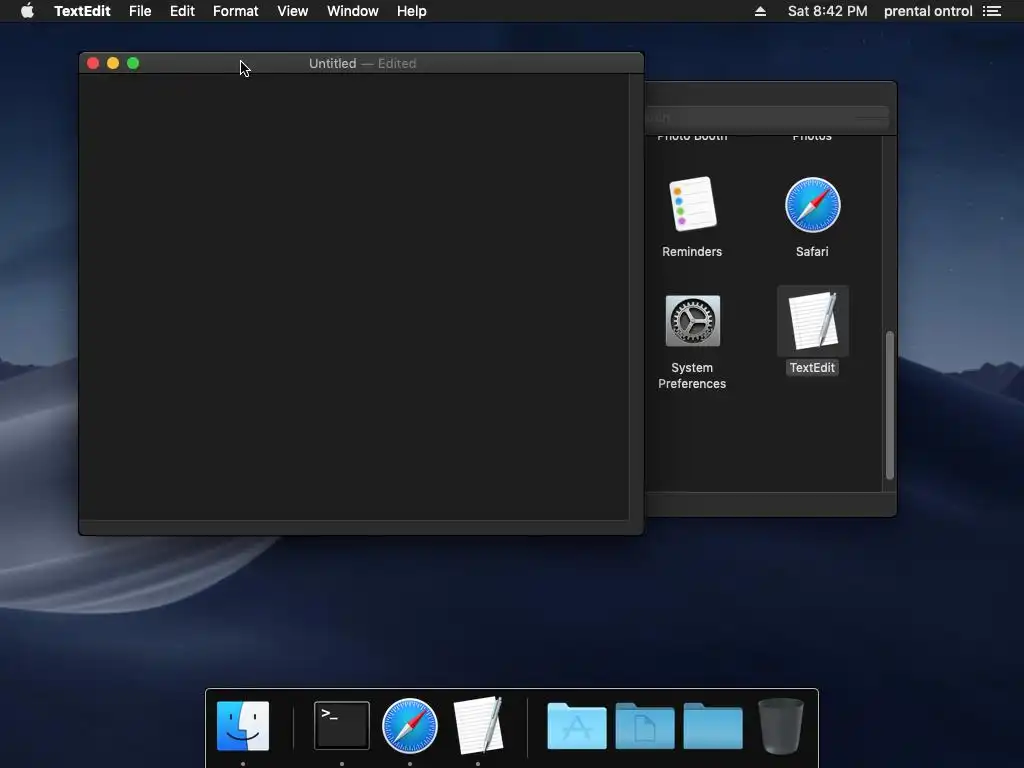
Task: Open Finder from the Dock
Action: 243,726
